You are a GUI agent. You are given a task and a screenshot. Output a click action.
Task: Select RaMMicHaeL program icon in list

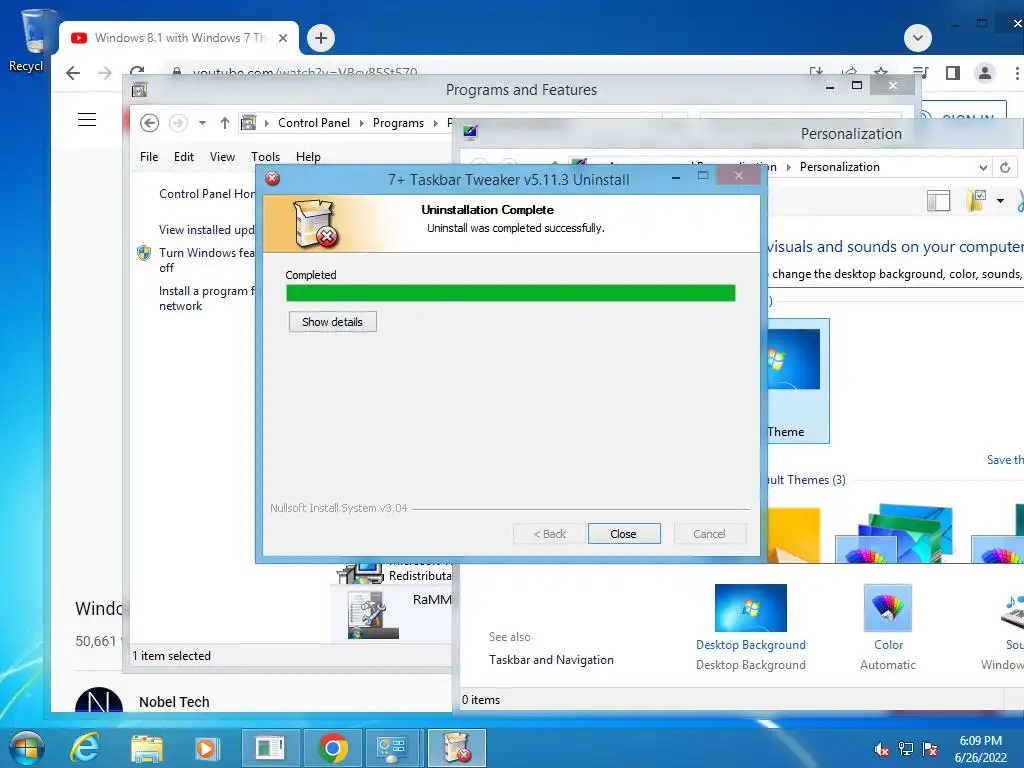(x=373, y=615)
